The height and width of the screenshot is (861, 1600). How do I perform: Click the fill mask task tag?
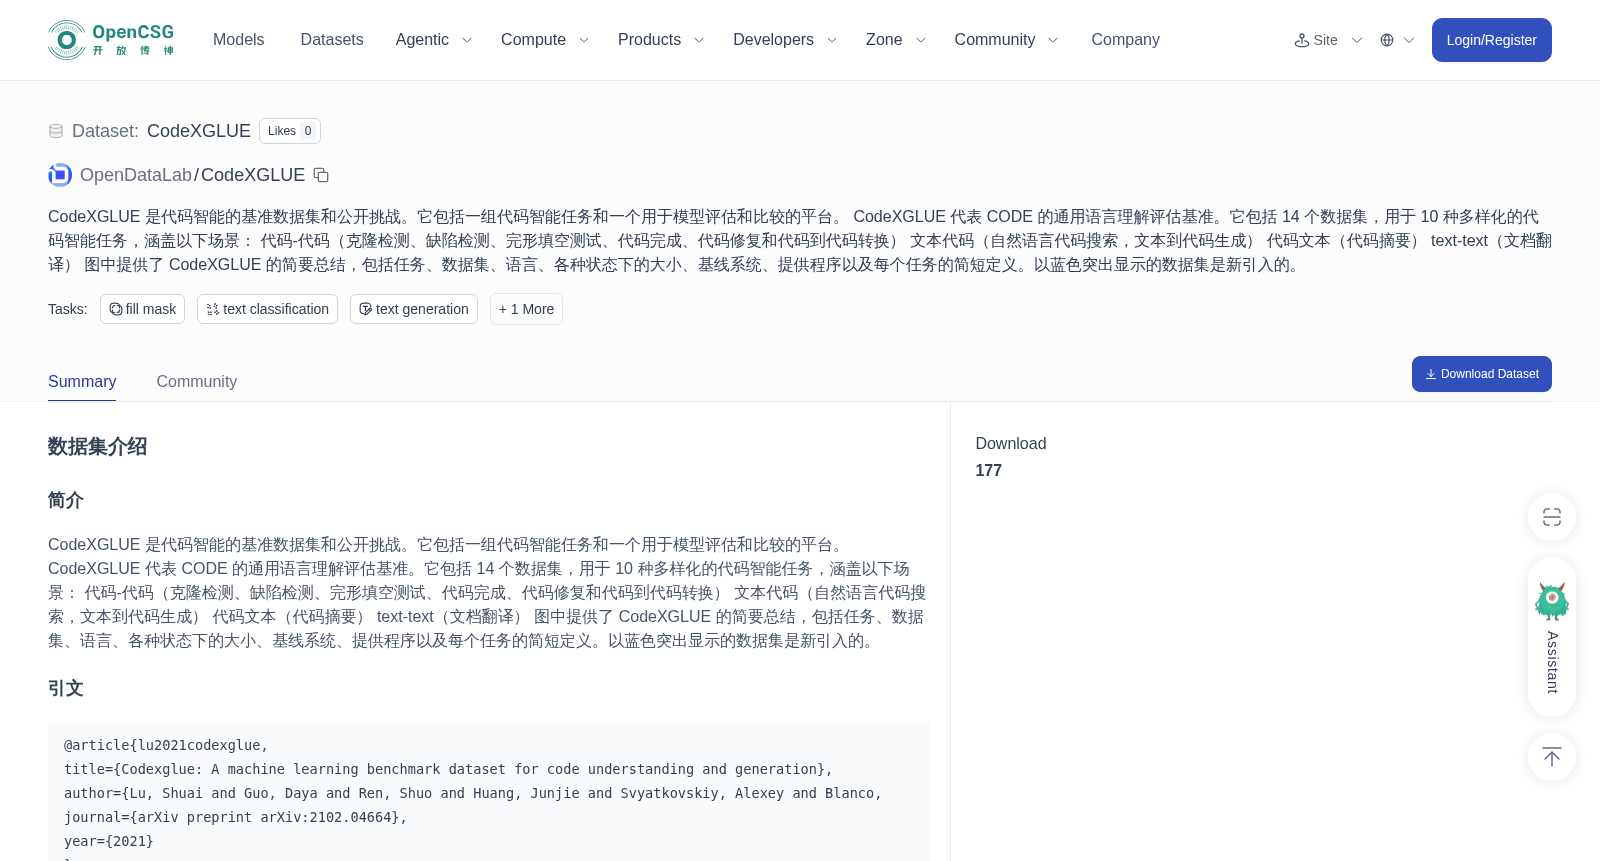(143, 309)
